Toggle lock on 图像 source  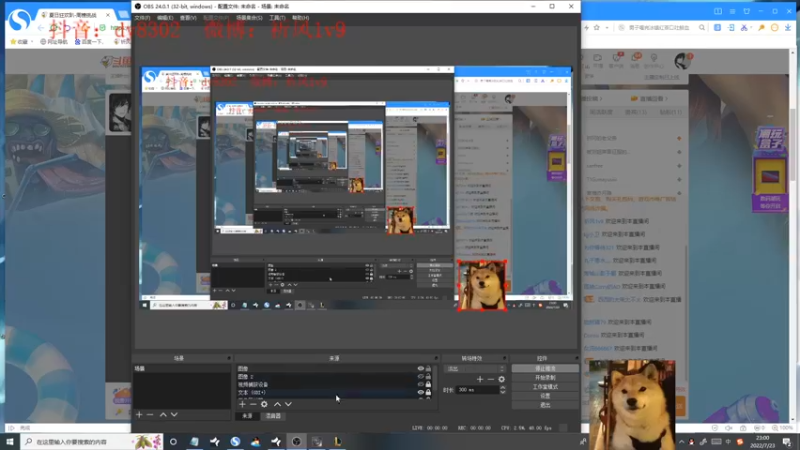428,368
